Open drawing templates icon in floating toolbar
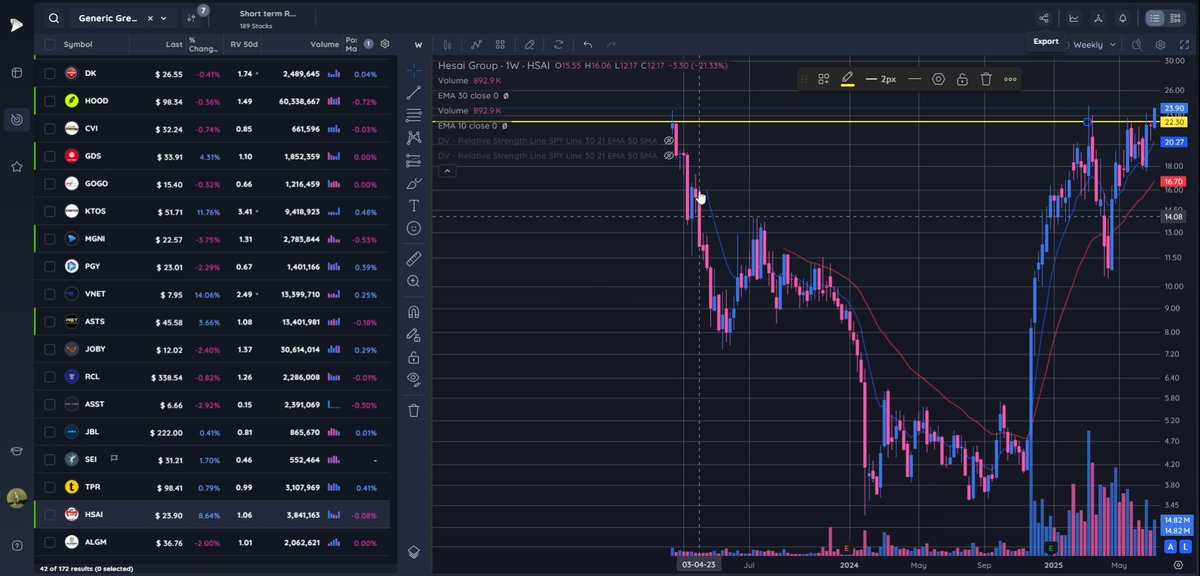 coord(823,79)
